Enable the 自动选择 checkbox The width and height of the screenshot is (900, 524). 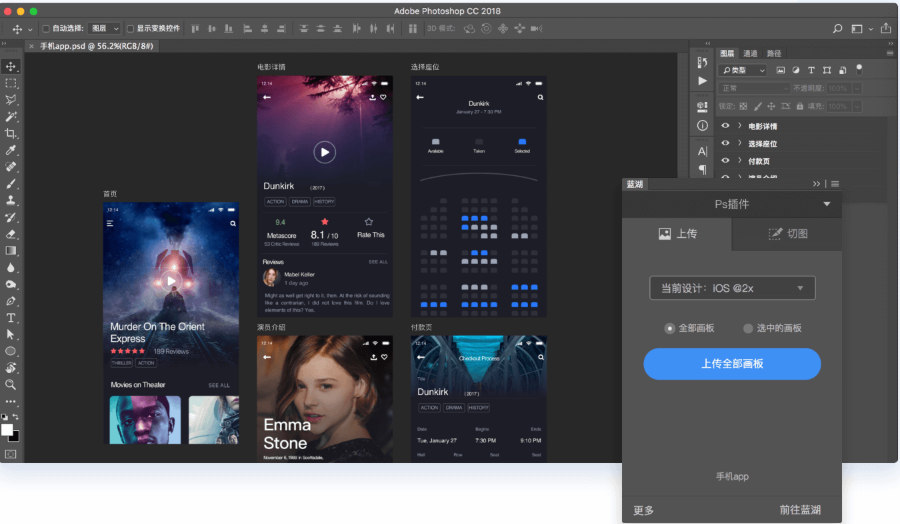coord(46,28)
